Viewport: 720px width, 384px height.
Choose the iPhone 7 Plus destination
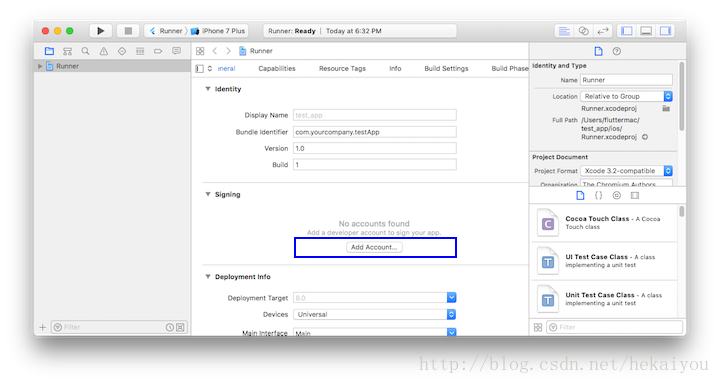218,31
